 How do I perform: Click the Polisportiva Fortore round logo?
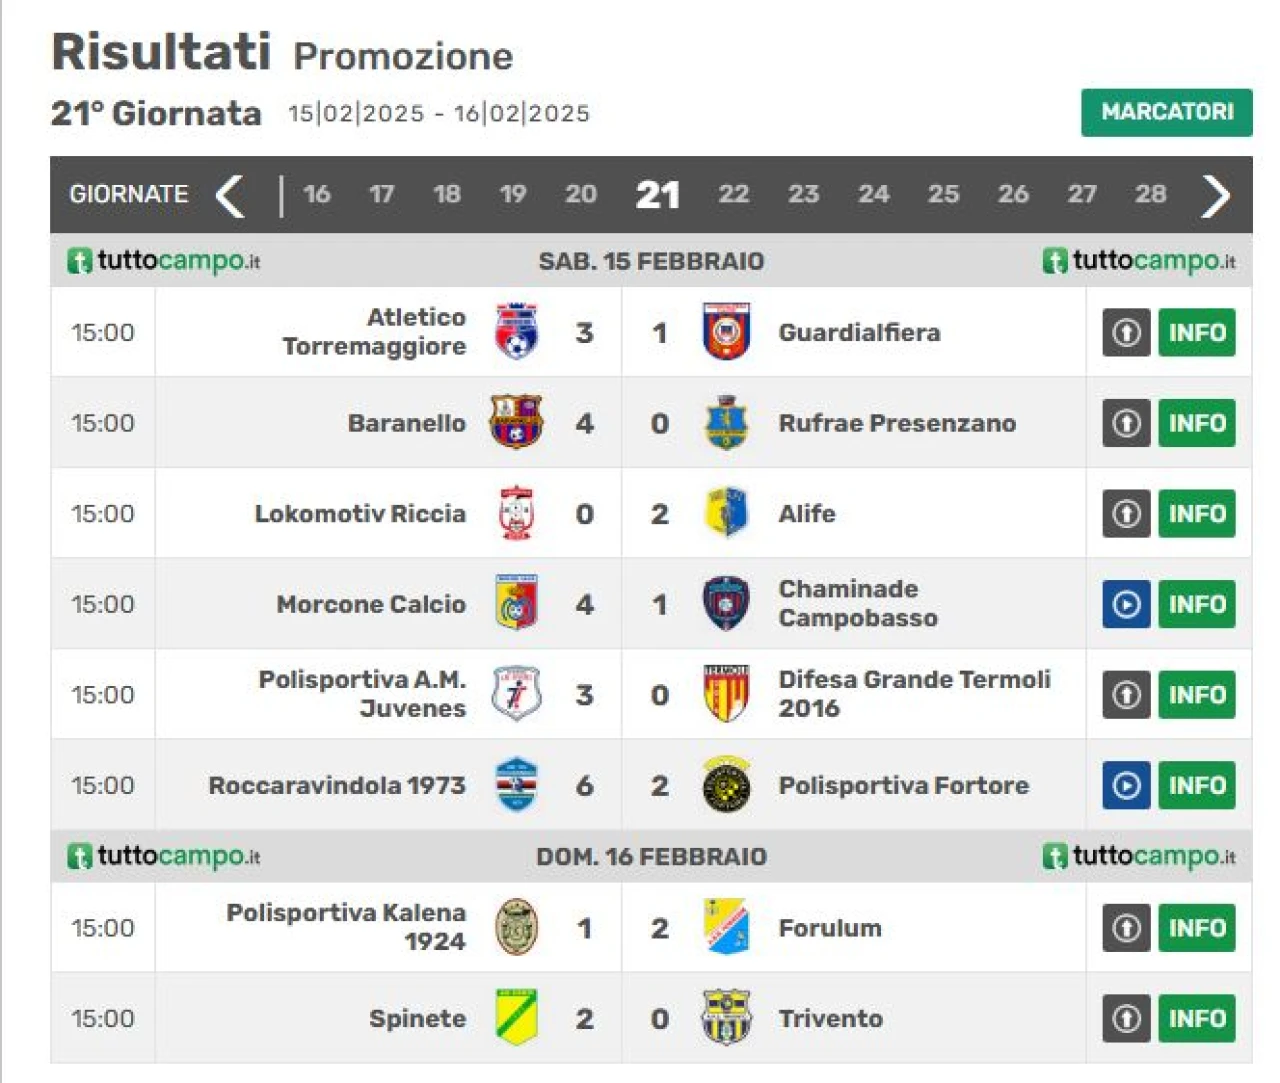727,785
